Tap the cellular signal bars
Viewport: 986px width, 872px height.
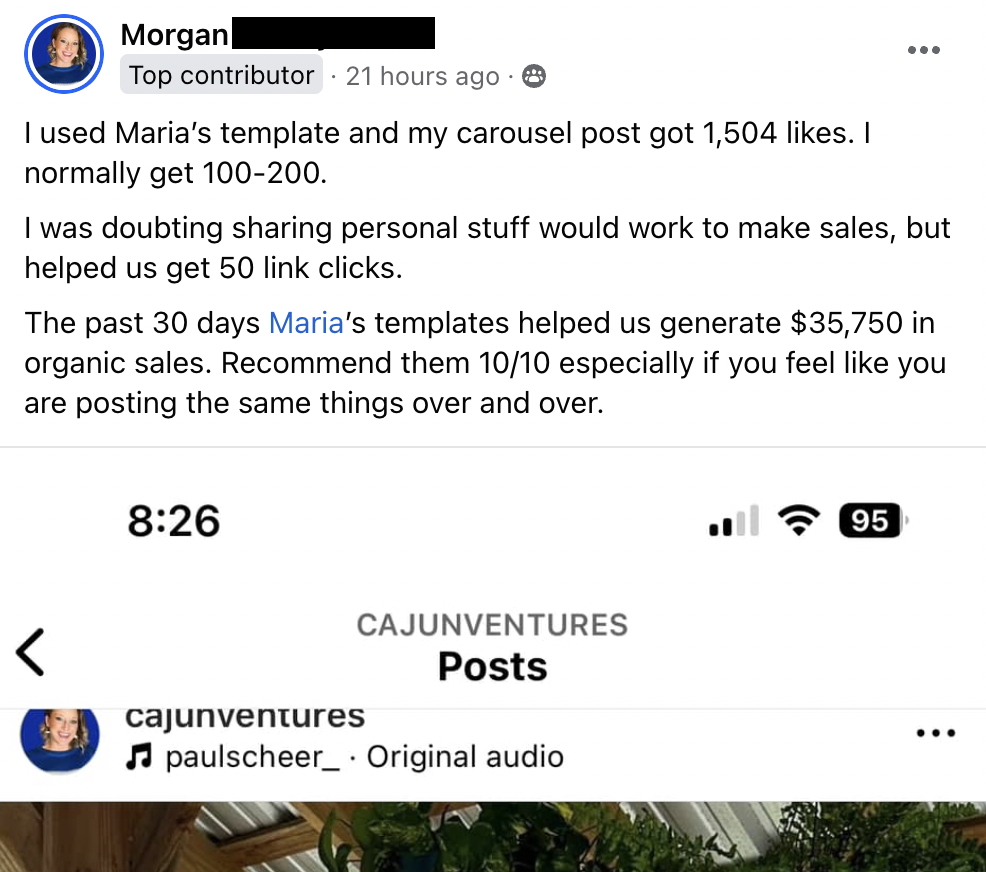tap(733, 521)
